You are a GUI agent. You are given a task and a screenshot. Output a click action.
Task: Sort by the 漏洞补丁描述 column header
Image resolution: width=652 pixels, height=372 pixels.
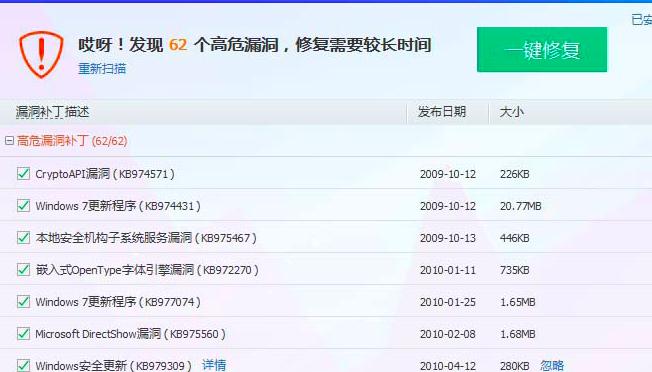click(52, 112)
